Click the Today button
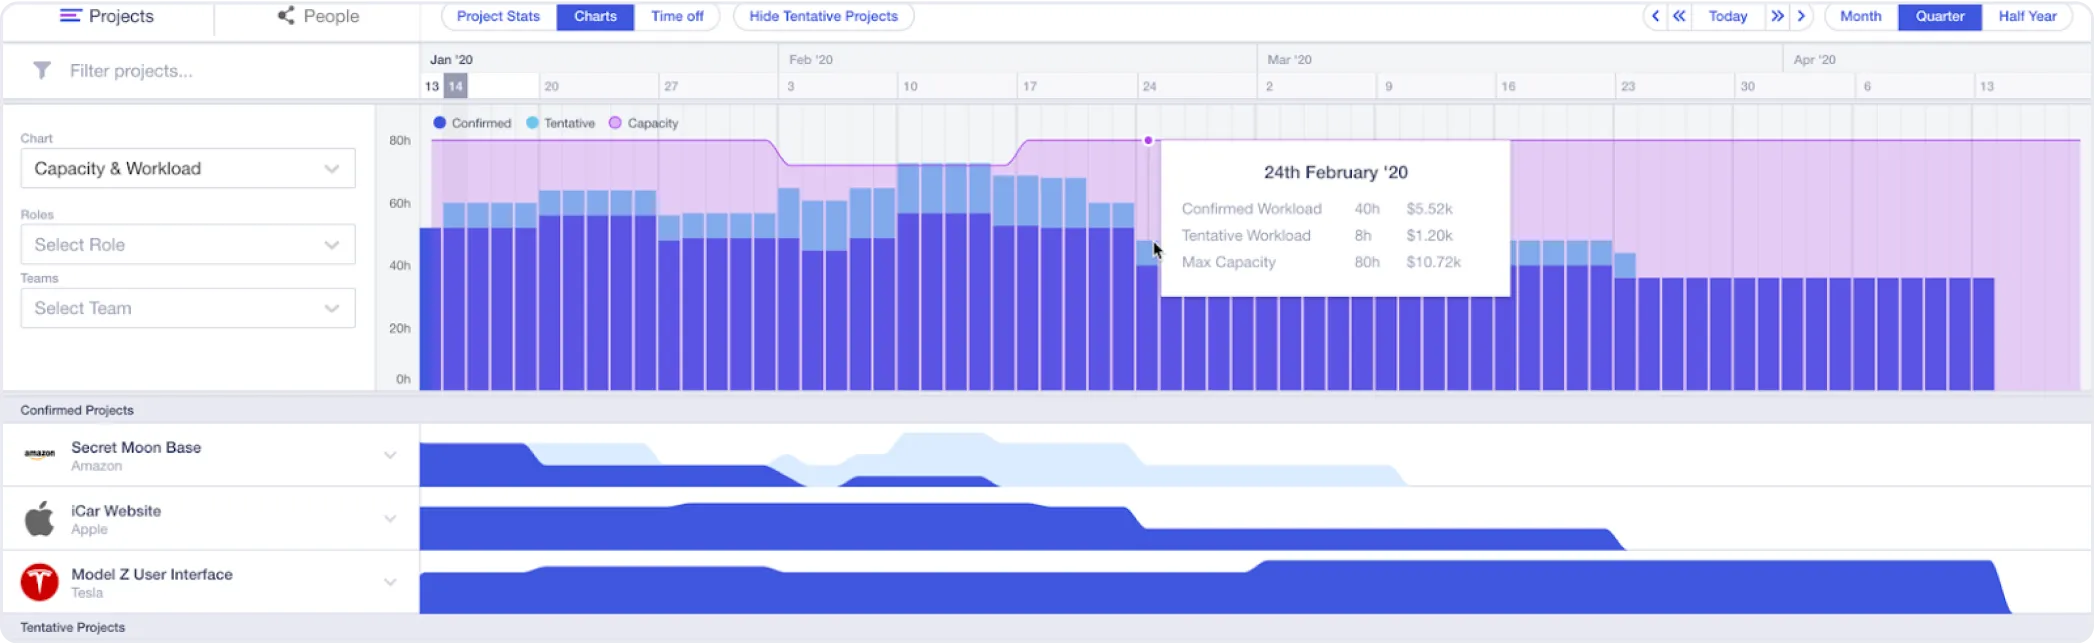The height and width of the screenshot is (643, 2094). [x=1728, y=16]
